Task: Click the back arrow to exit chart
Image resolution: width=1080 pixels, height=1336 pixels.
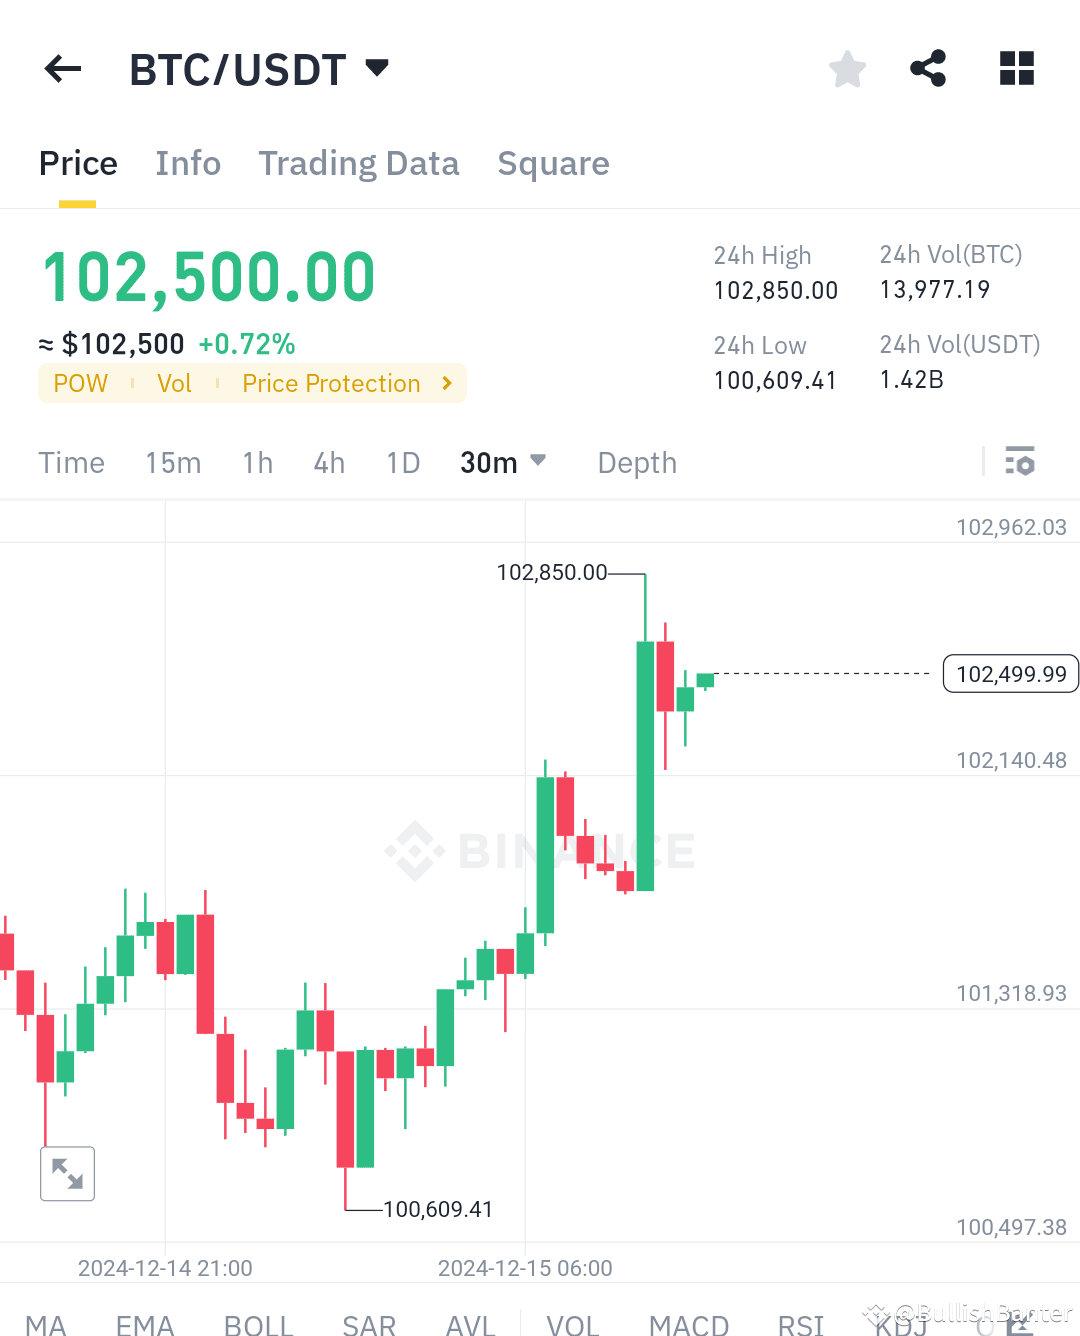Action: [62, 68]
